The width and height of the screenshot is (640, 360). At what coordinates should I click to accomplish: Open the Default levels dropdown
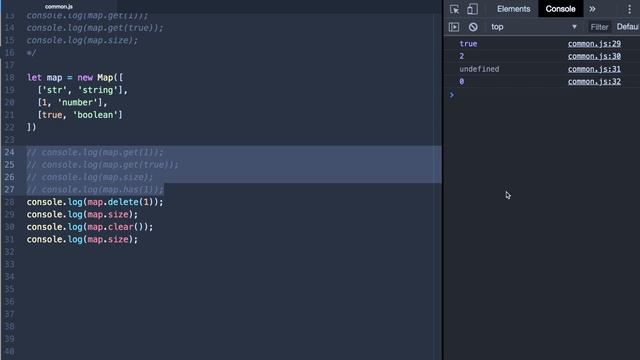pos(628,27)
